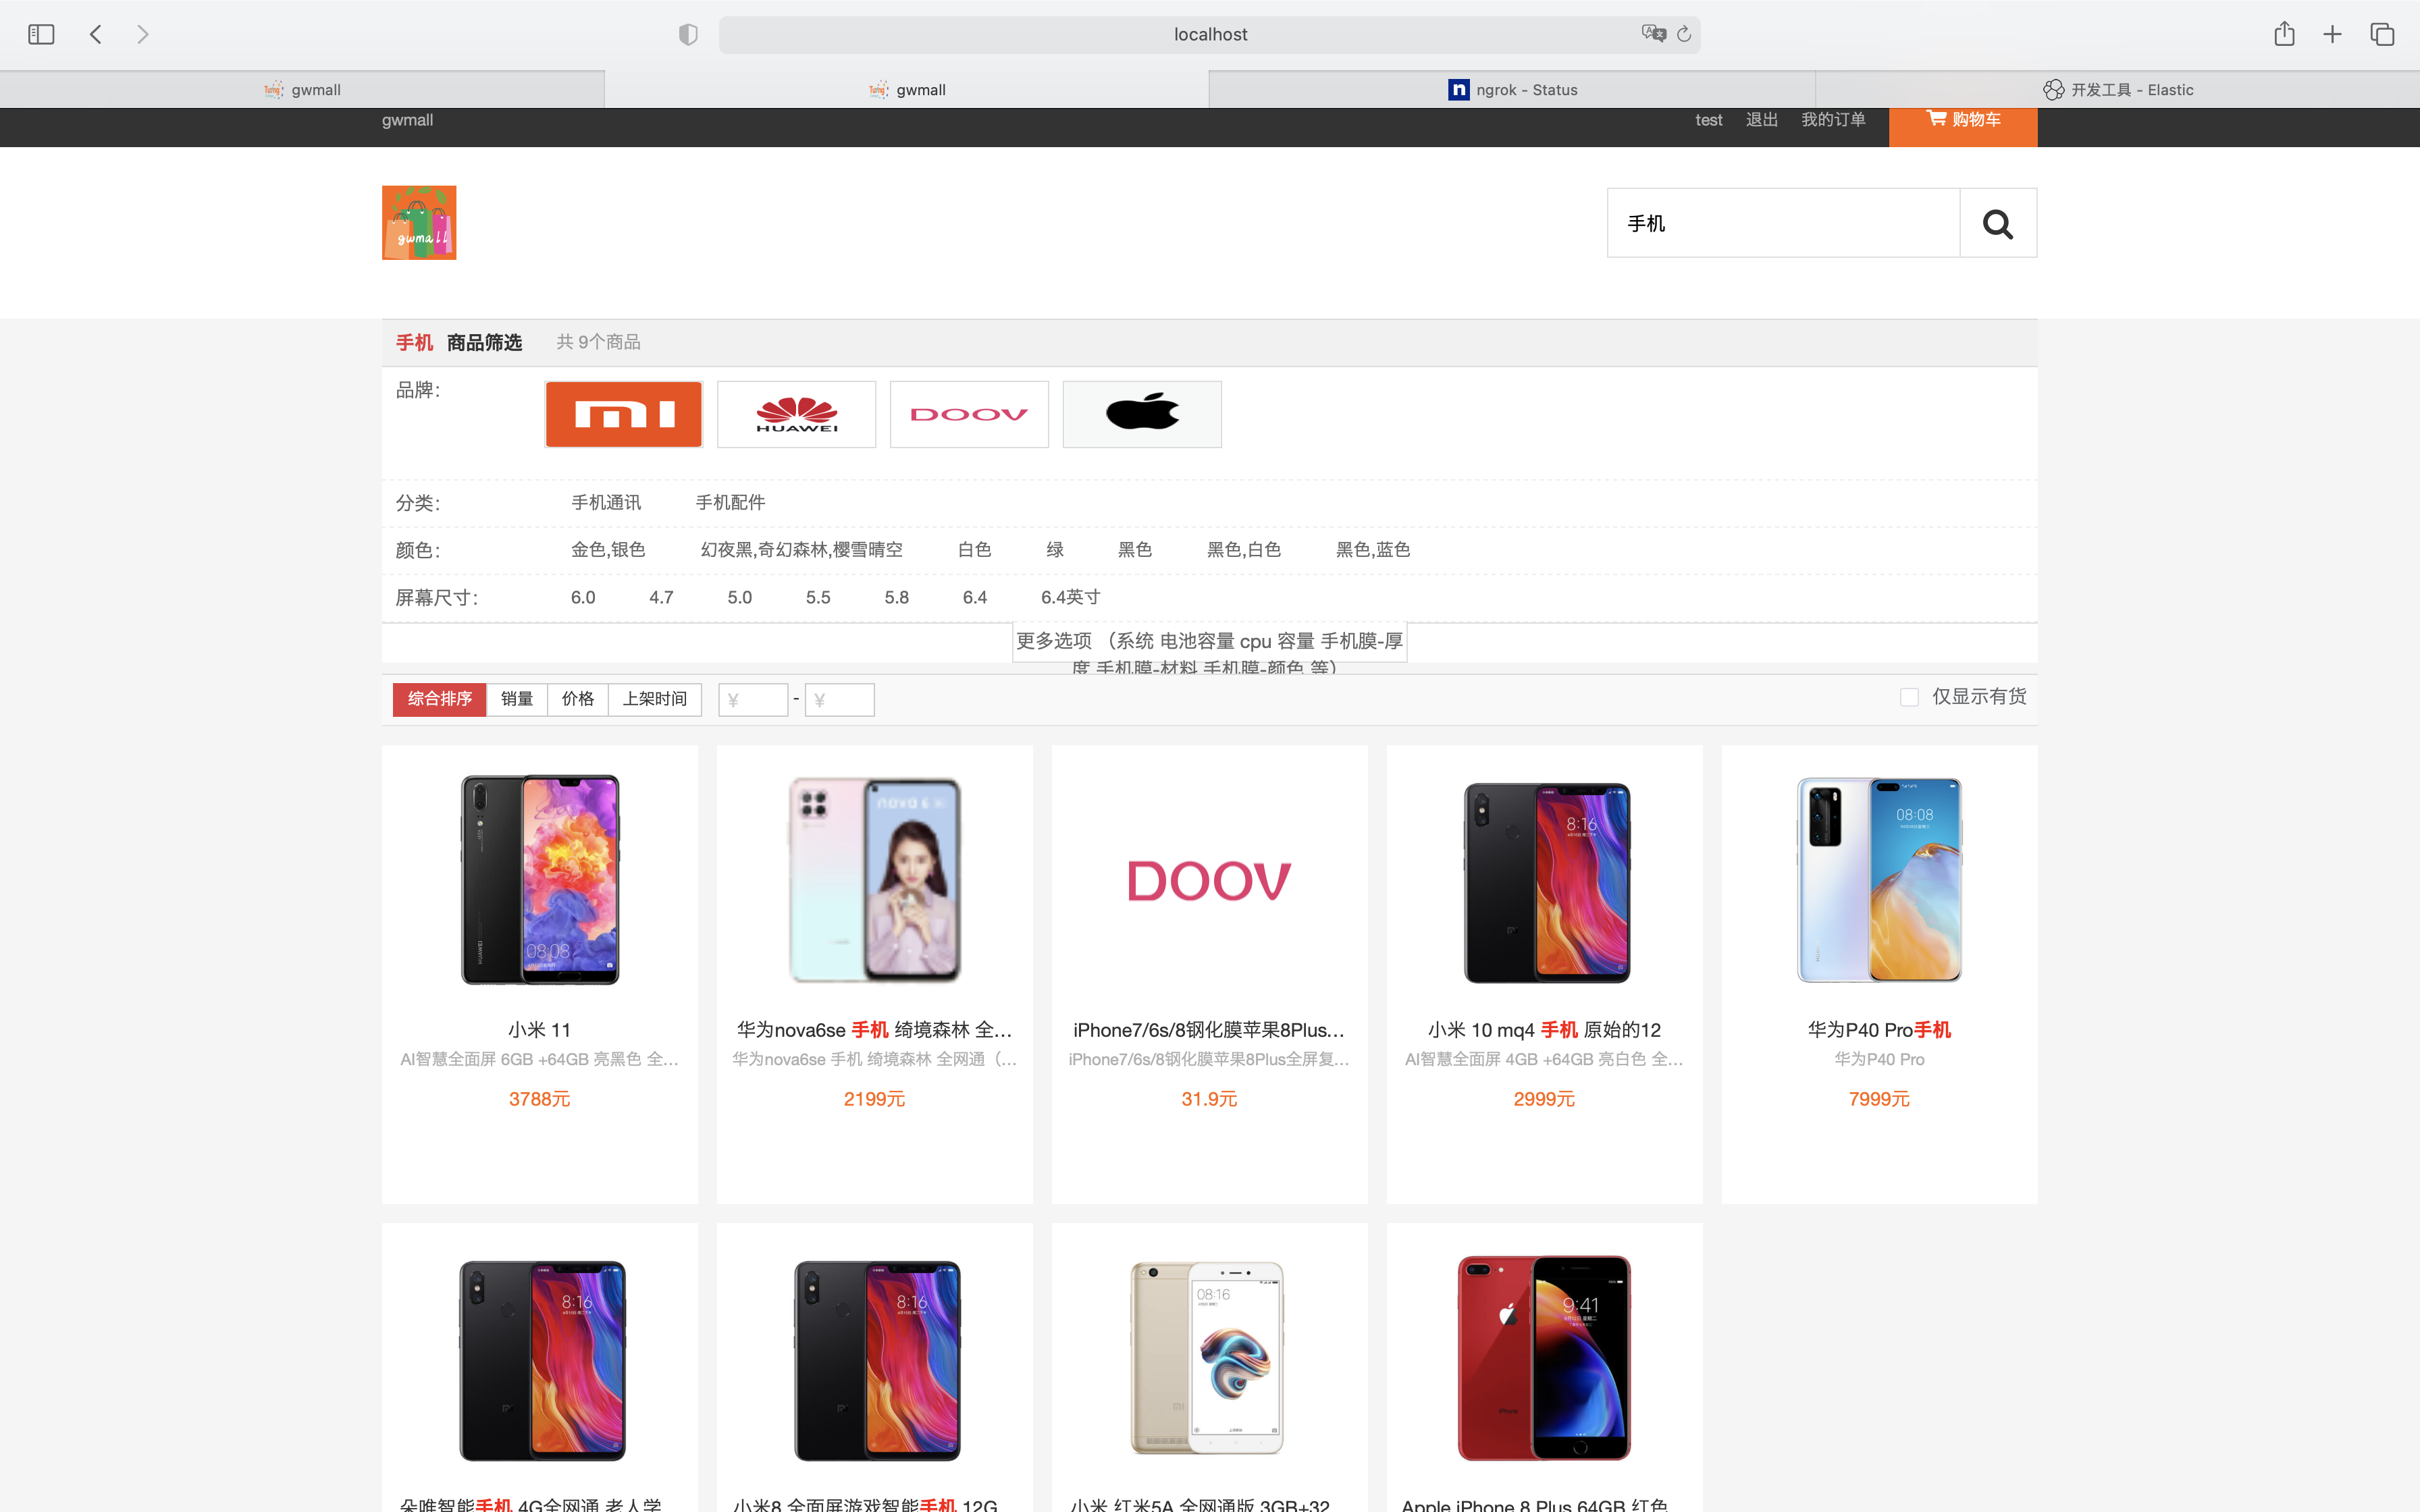2420x1512 pixels.
Task: Click the magnifying glass search button
Action: (x=1997, y=223)
